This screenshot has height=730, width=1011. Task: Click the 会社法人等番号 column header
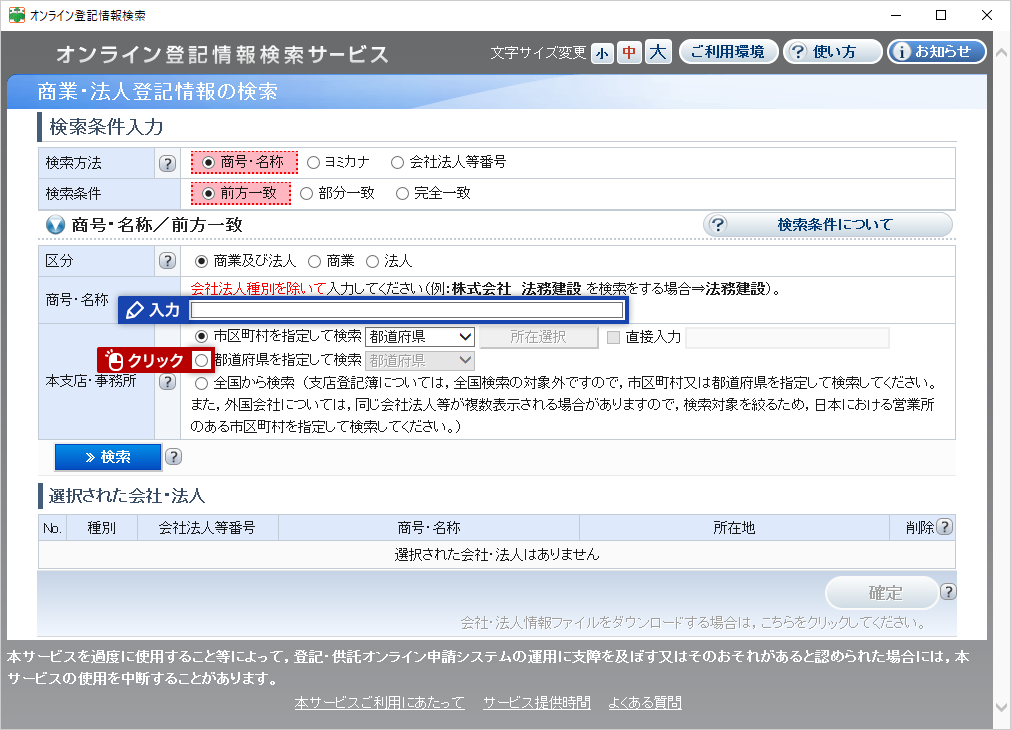coord(208,528)
